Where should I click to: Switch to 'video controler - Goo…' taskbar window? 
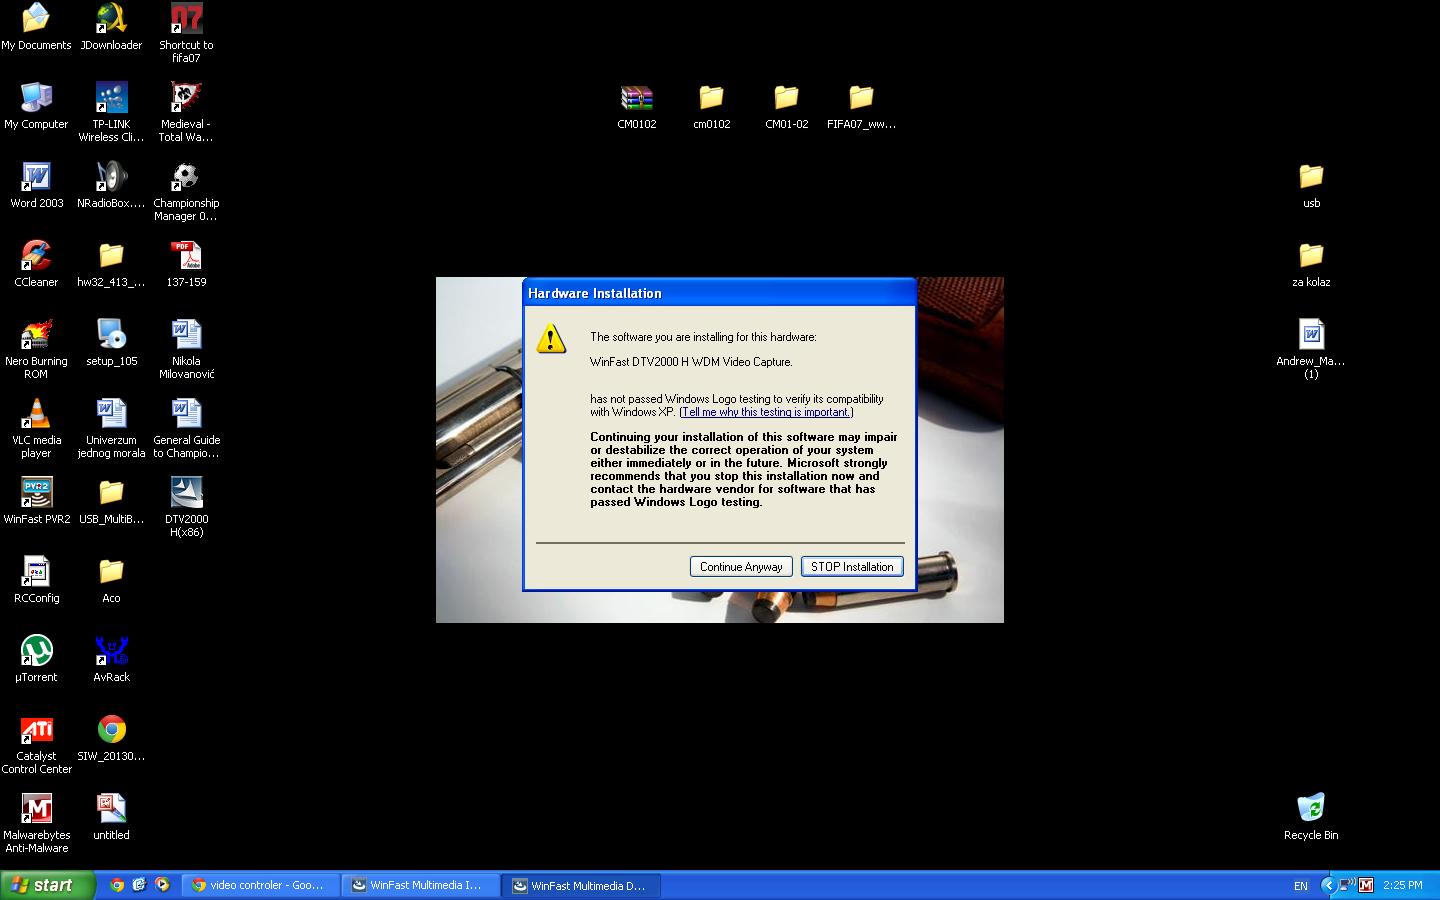[260, 885]
